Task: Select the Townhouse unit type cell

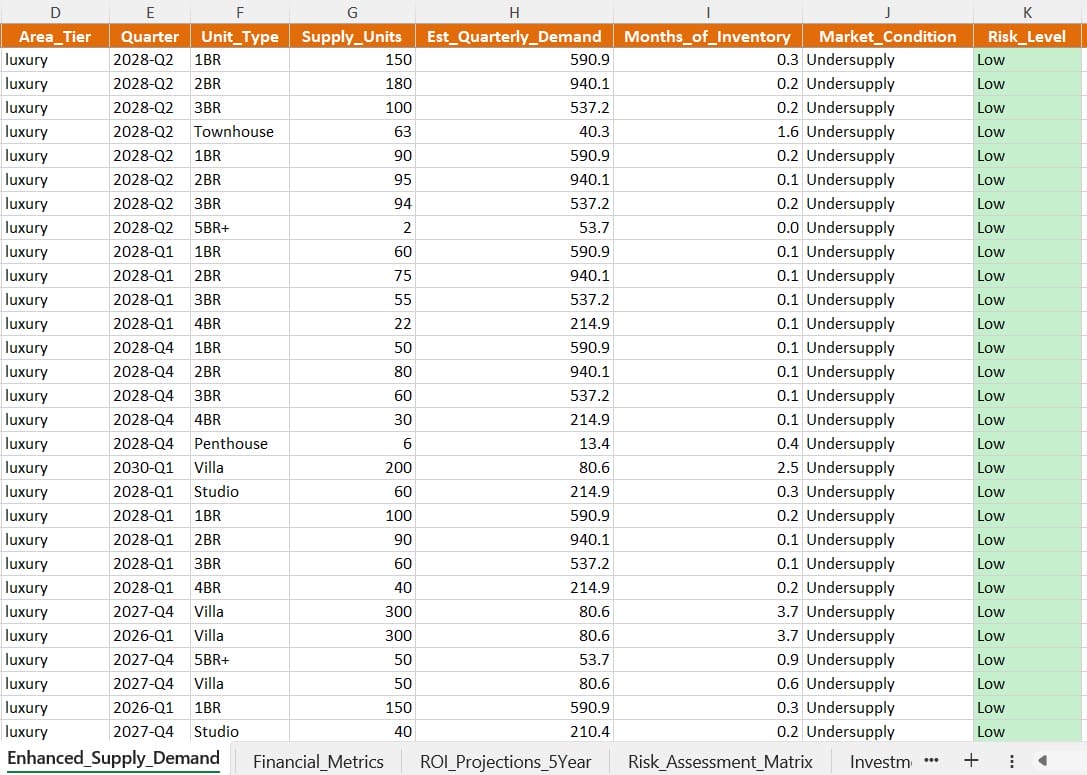Action: (x=233, y=132)
